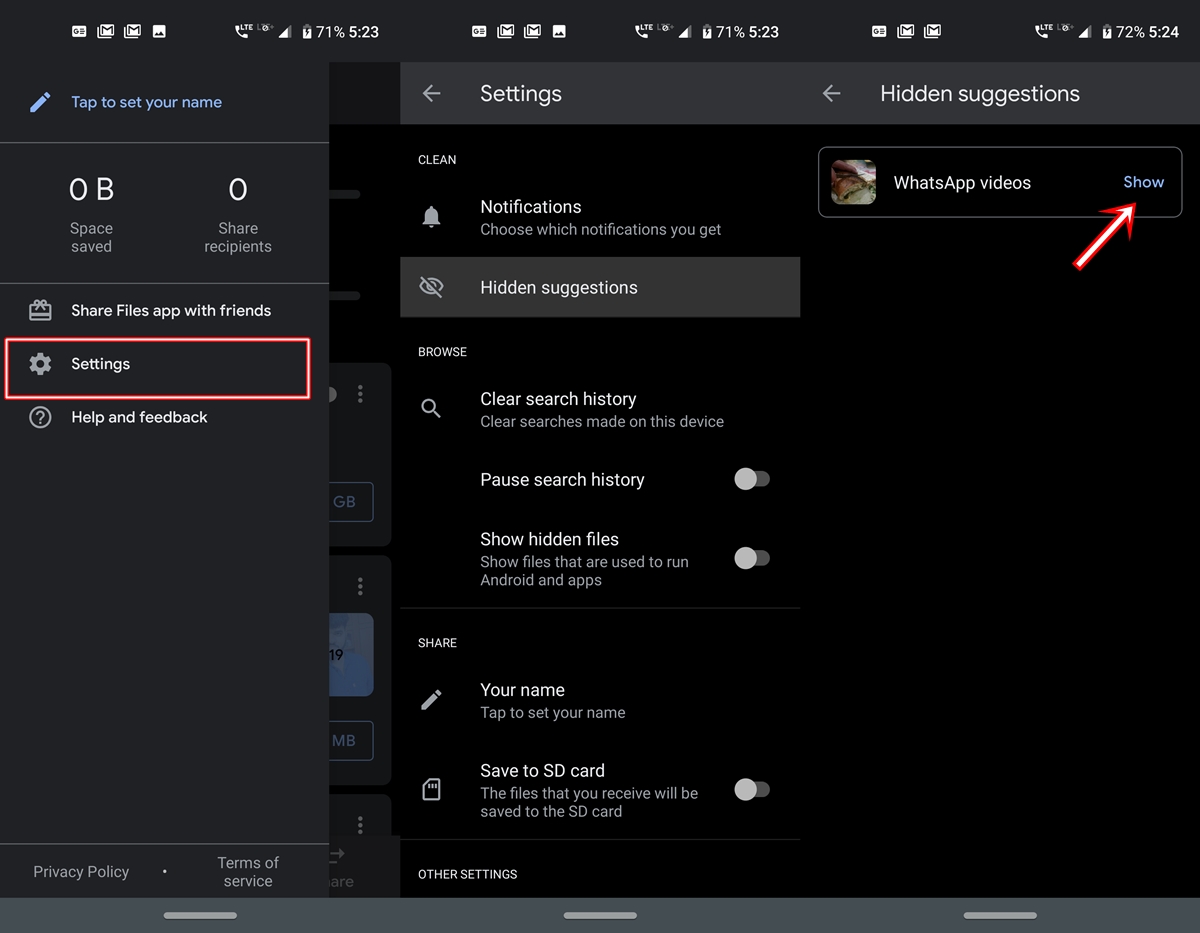Turn on Save to SD card switch

pyautogui.click(x=752, y=790)
